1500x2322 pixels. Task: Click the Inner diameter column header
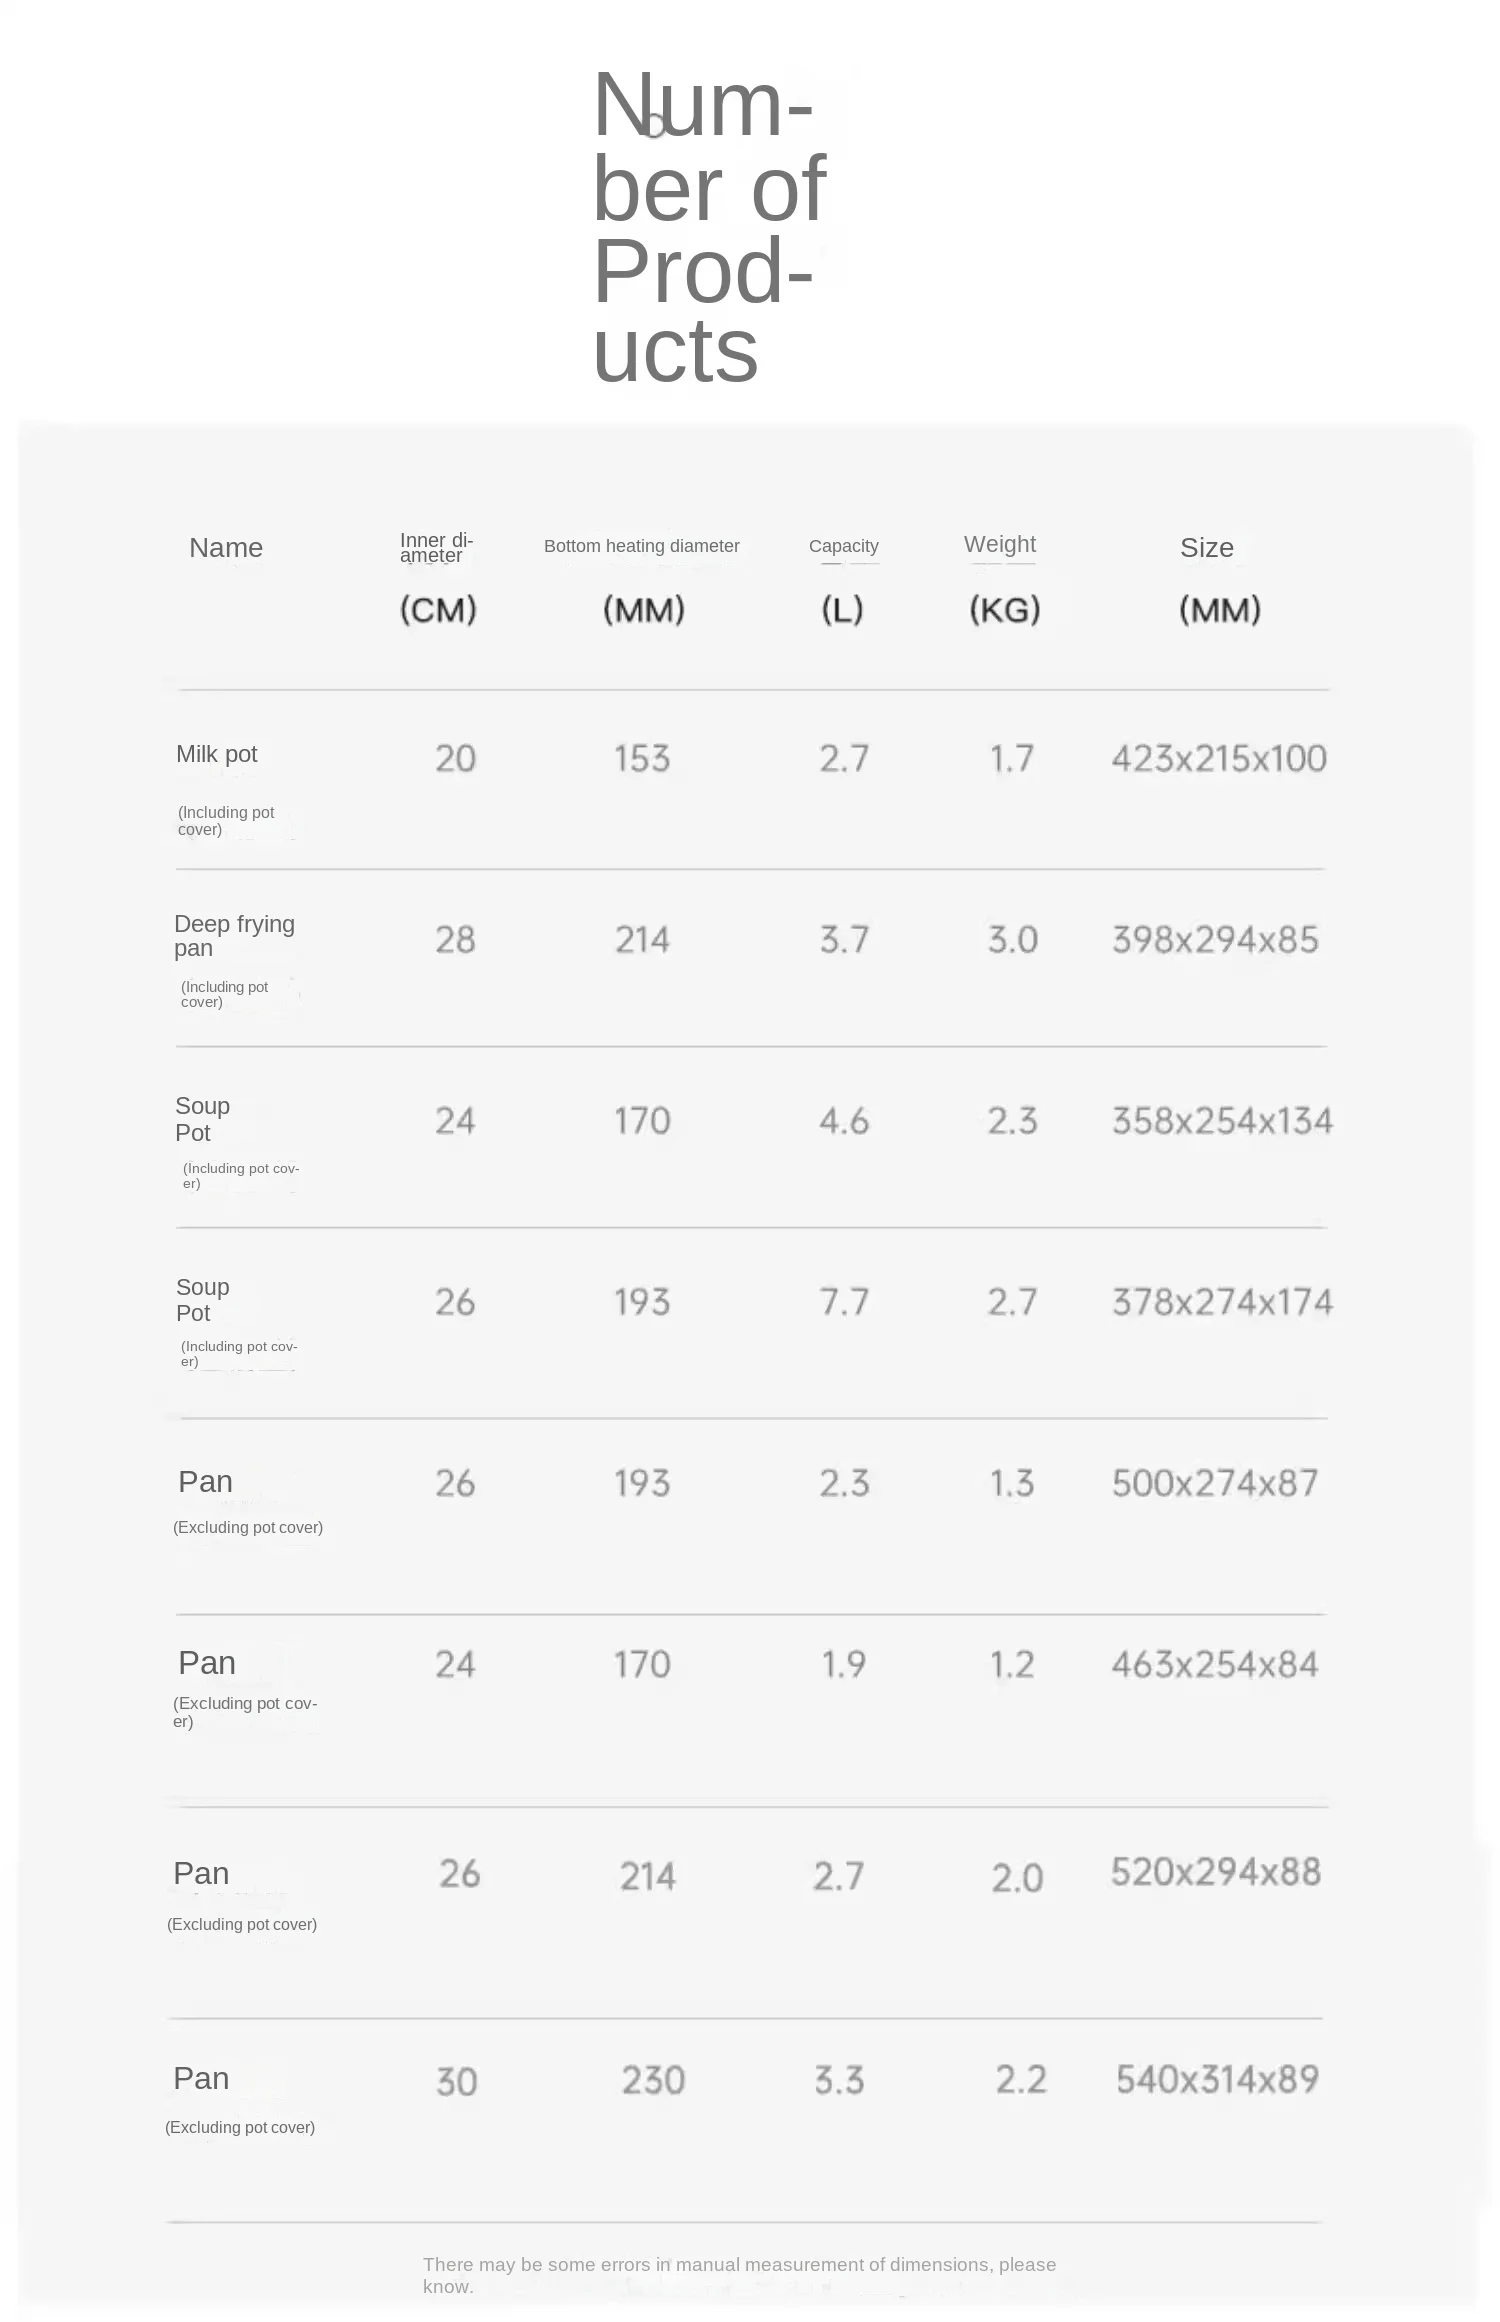[x=436, y=548]
